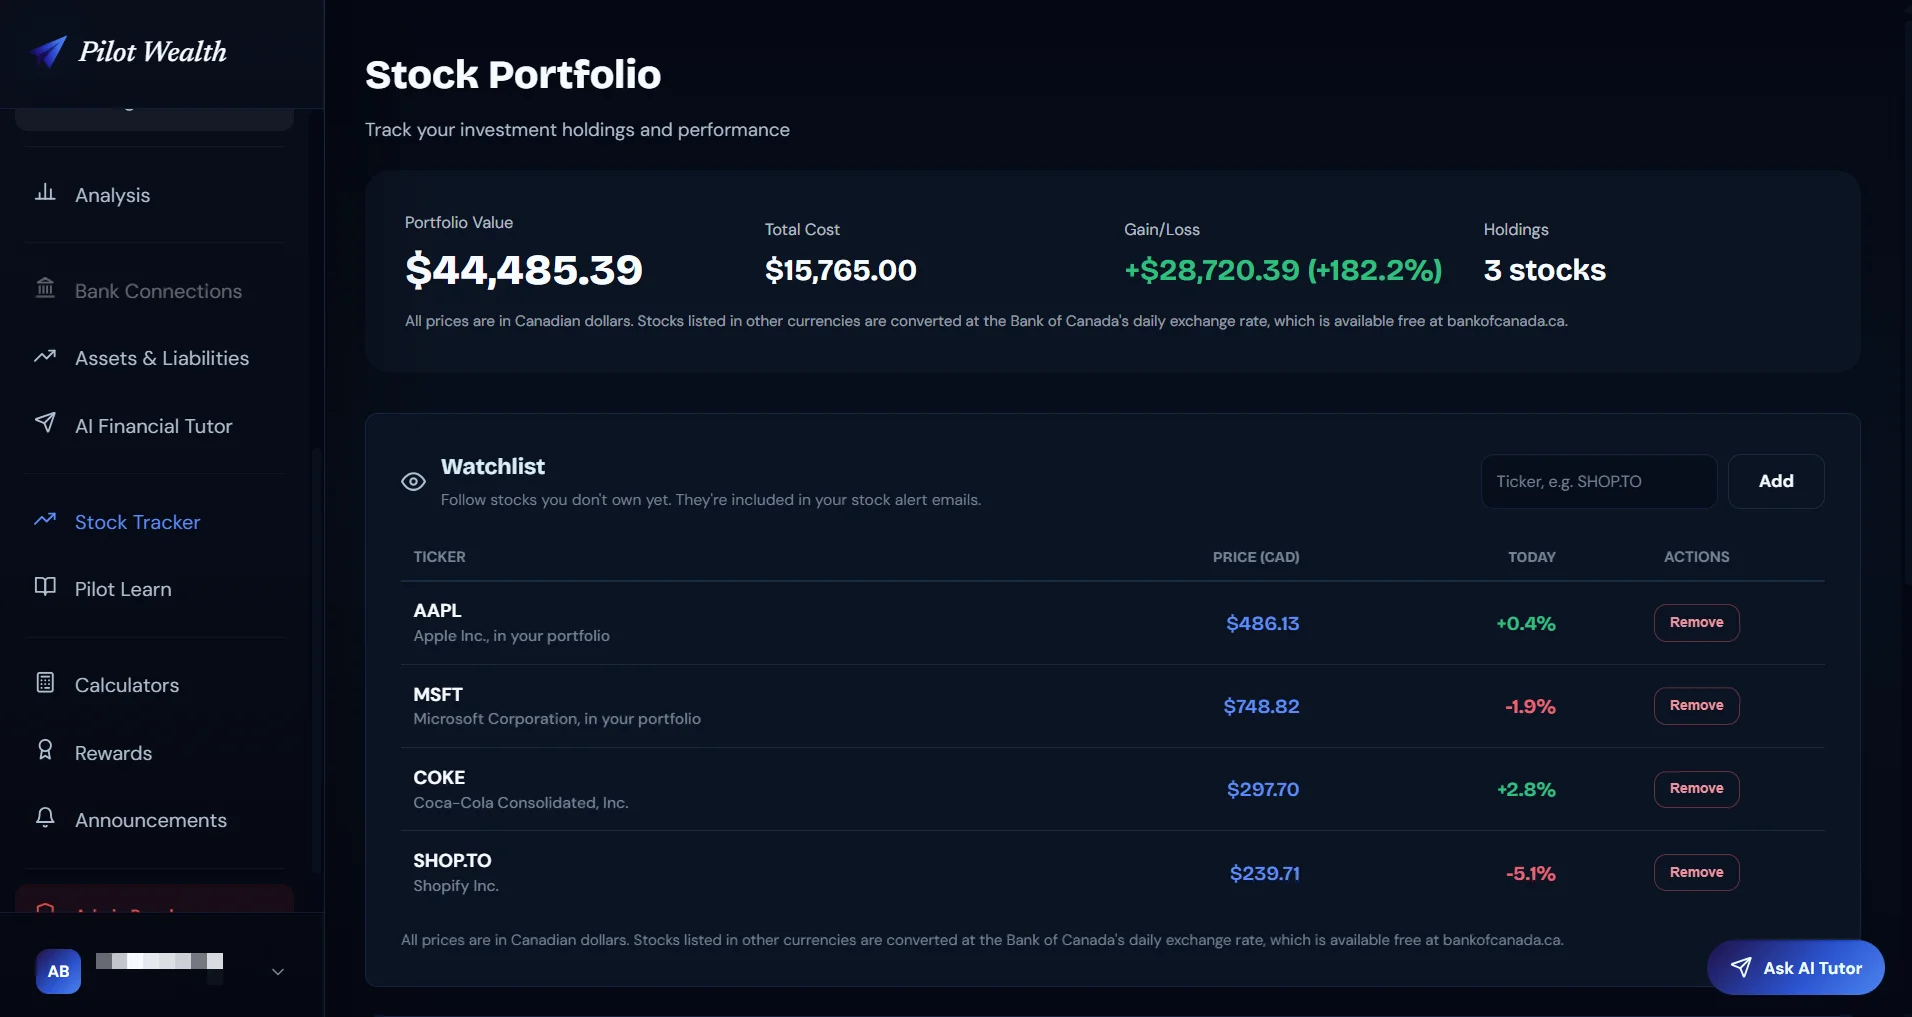The width and height of the screenshot is (1912, 1017).
Task: Click the Gain/Loss +$28,720.39 value
Action: pyautogui.click(x=1283, y=270)
